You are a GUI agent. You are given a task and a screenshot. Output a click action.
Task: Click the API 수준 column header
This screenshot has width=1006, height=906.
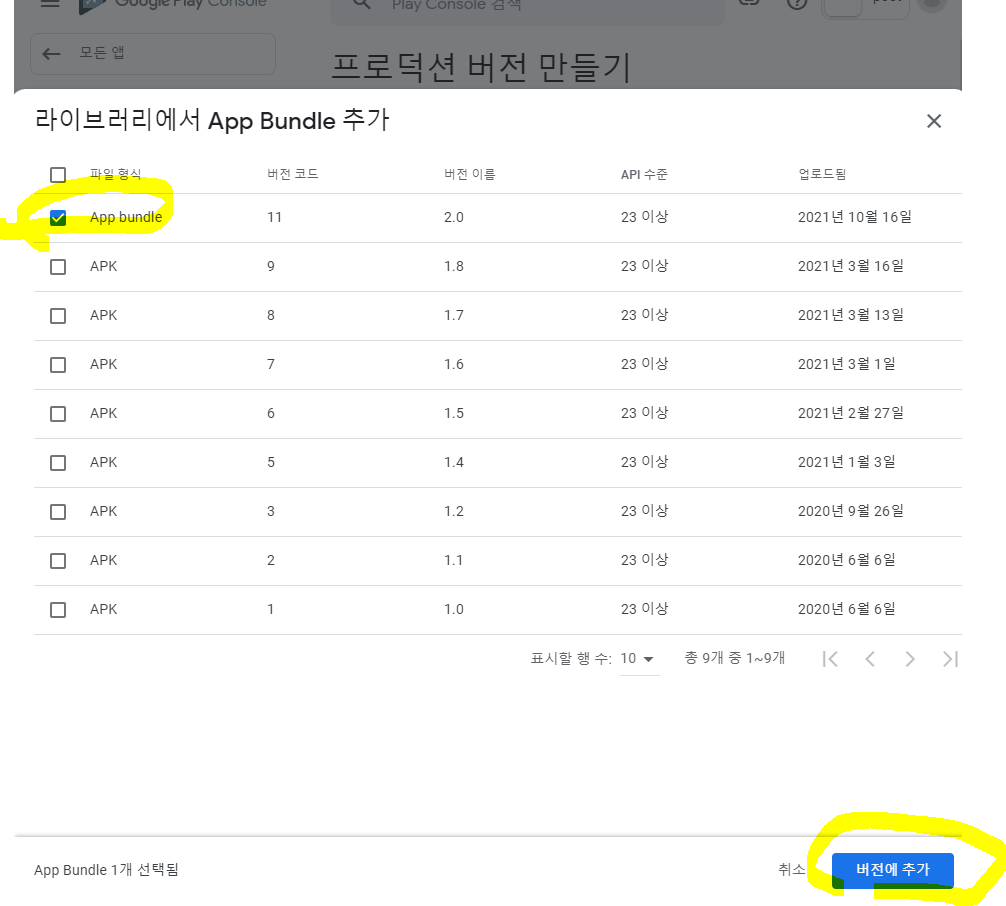(644, 174)
